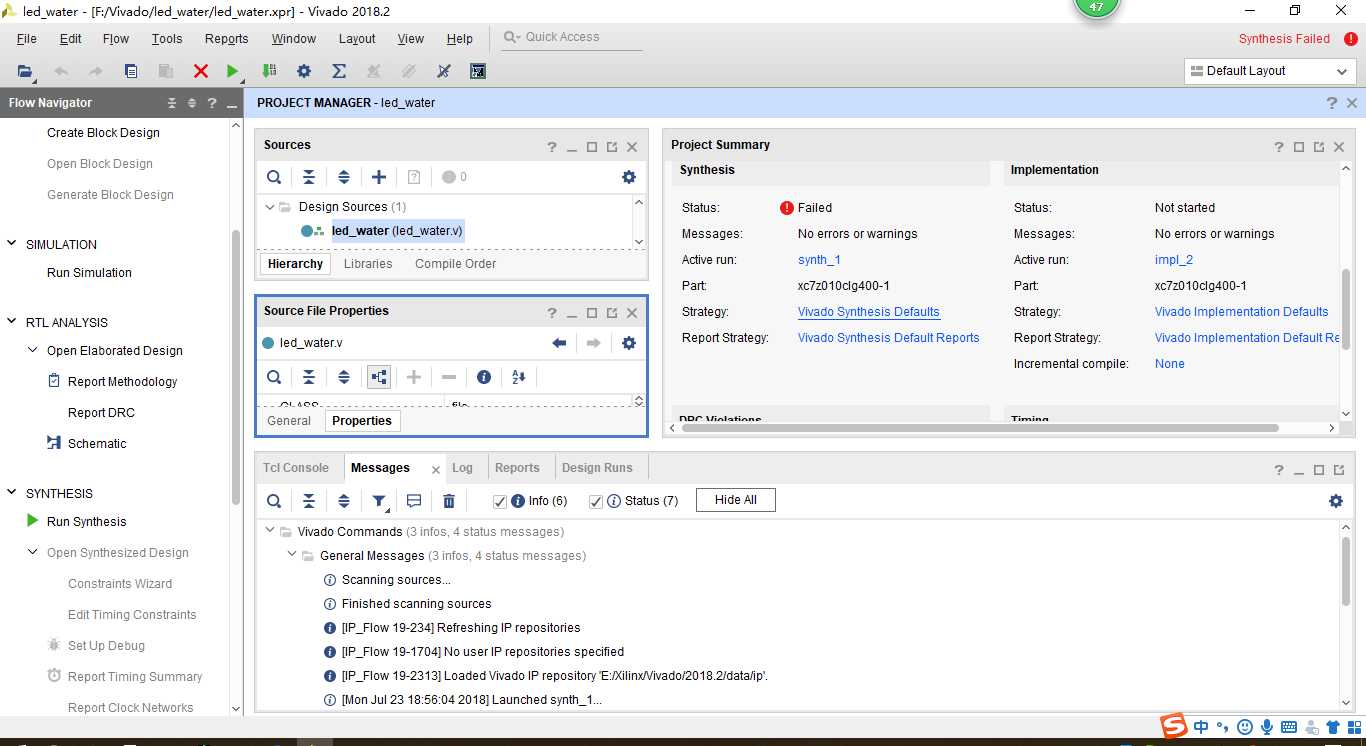Open the impl_2 active run link
1366x746 pixels.
point(1174,260)
